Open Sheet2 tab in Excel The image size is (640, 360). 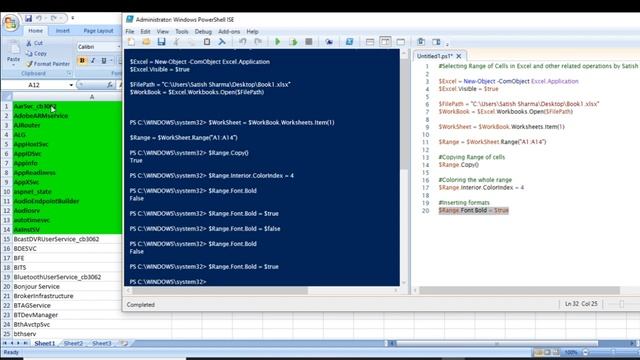click(73, 343)
